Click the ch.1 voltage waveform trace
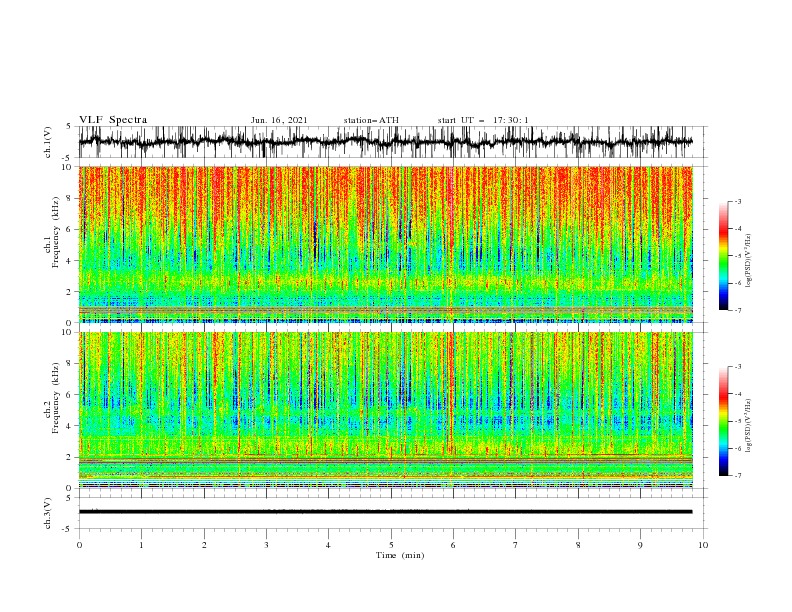Screen dimensions: 792x612 coord(385,142)
